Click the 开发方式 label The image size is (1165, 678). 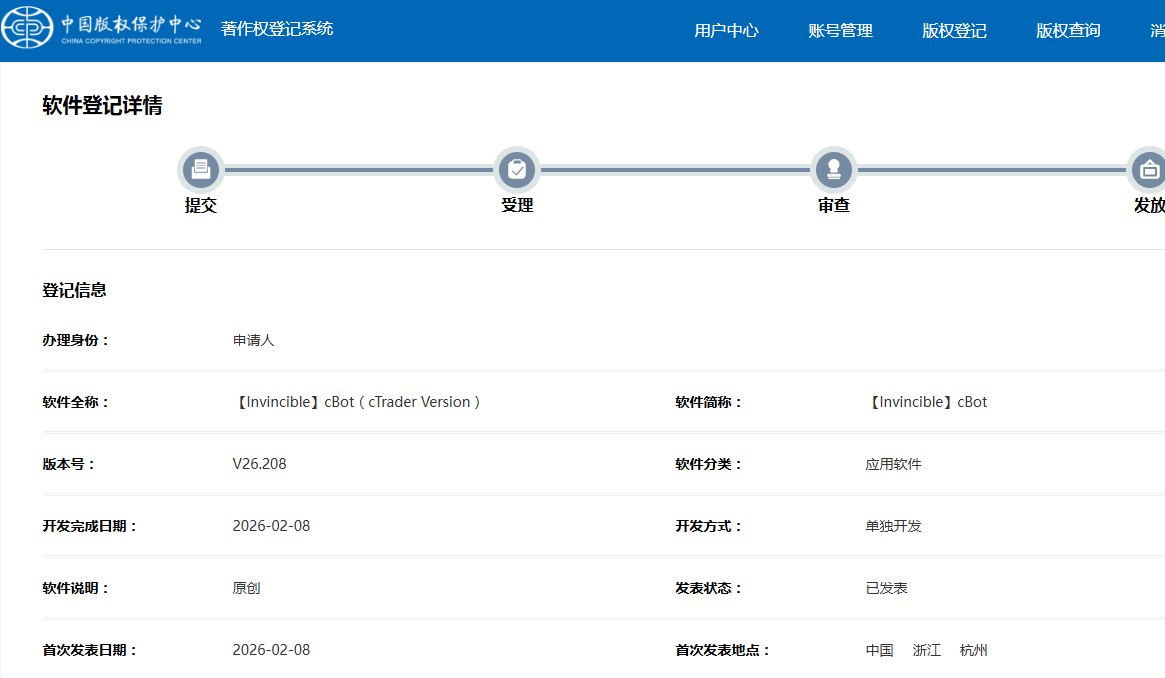[x=709, y=527]
